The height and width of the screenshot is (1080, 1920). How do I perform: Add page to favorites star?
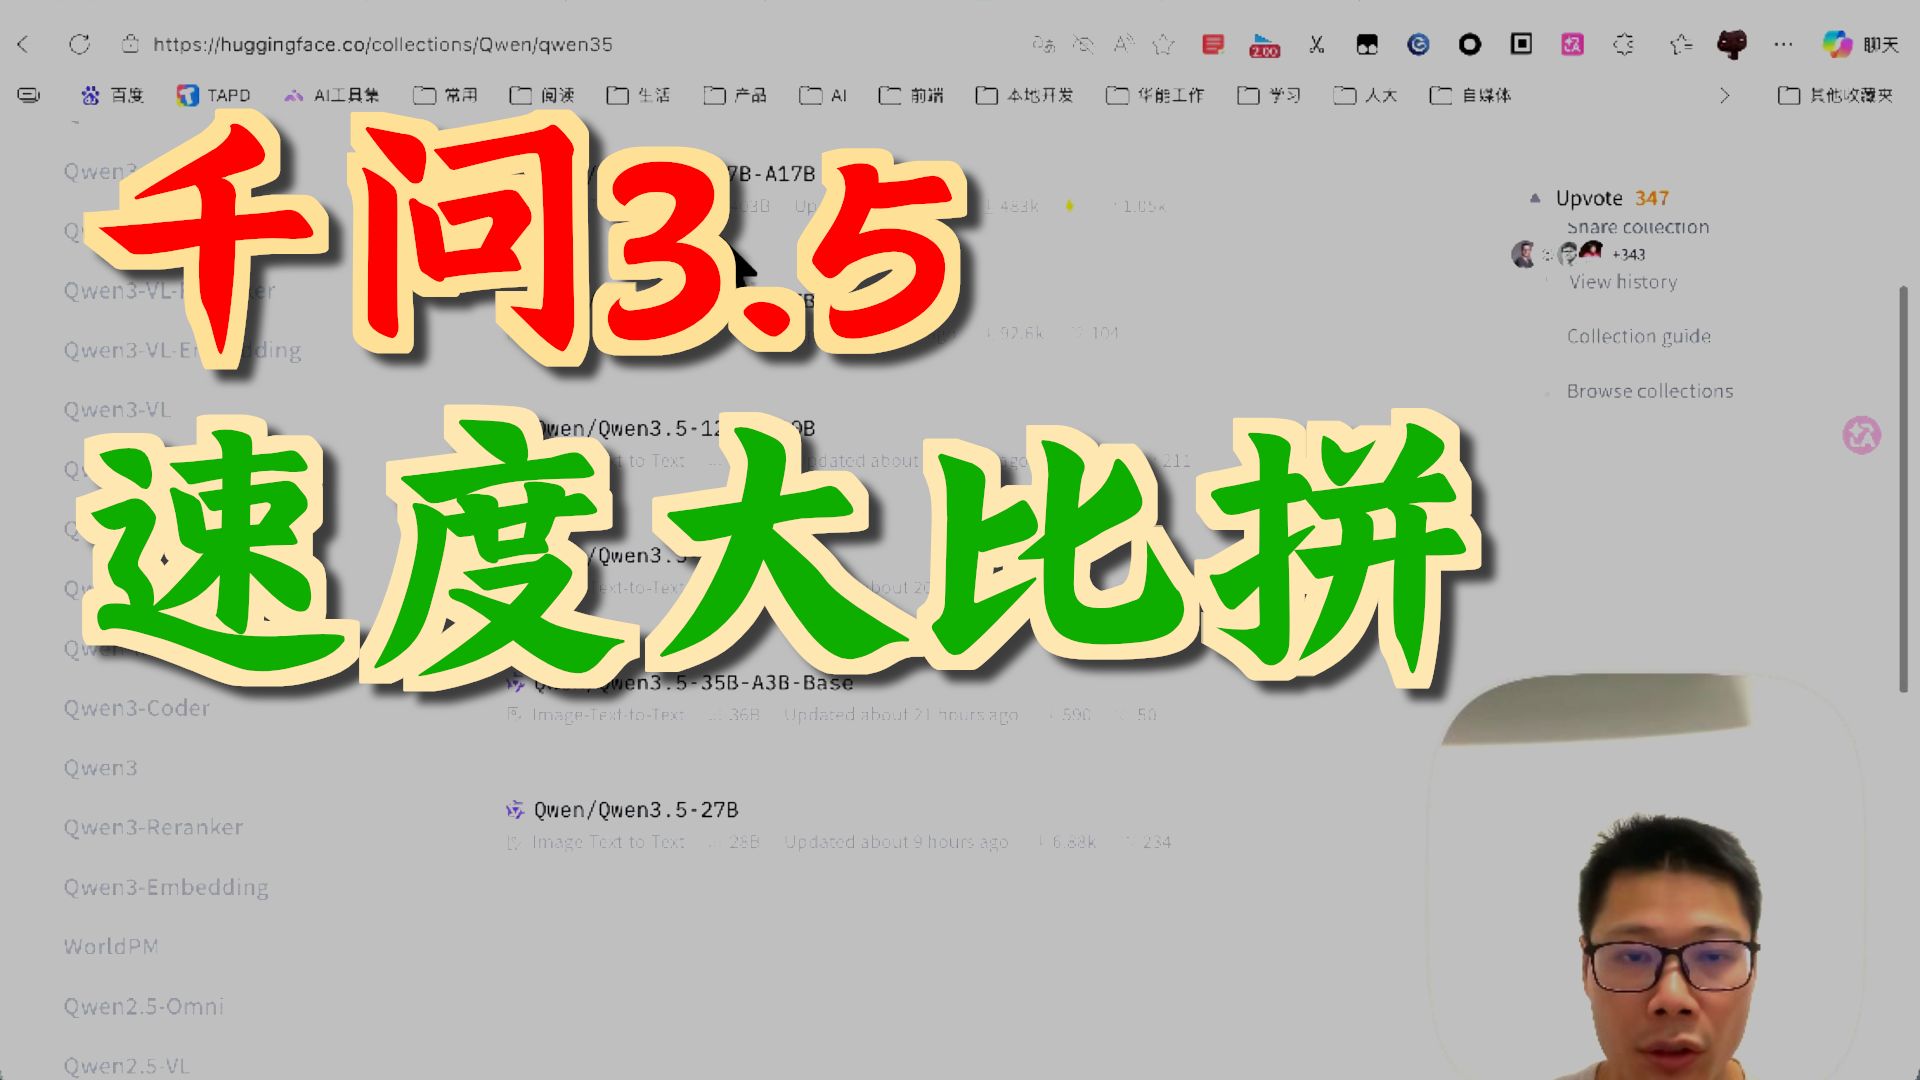pos(1163,44)
